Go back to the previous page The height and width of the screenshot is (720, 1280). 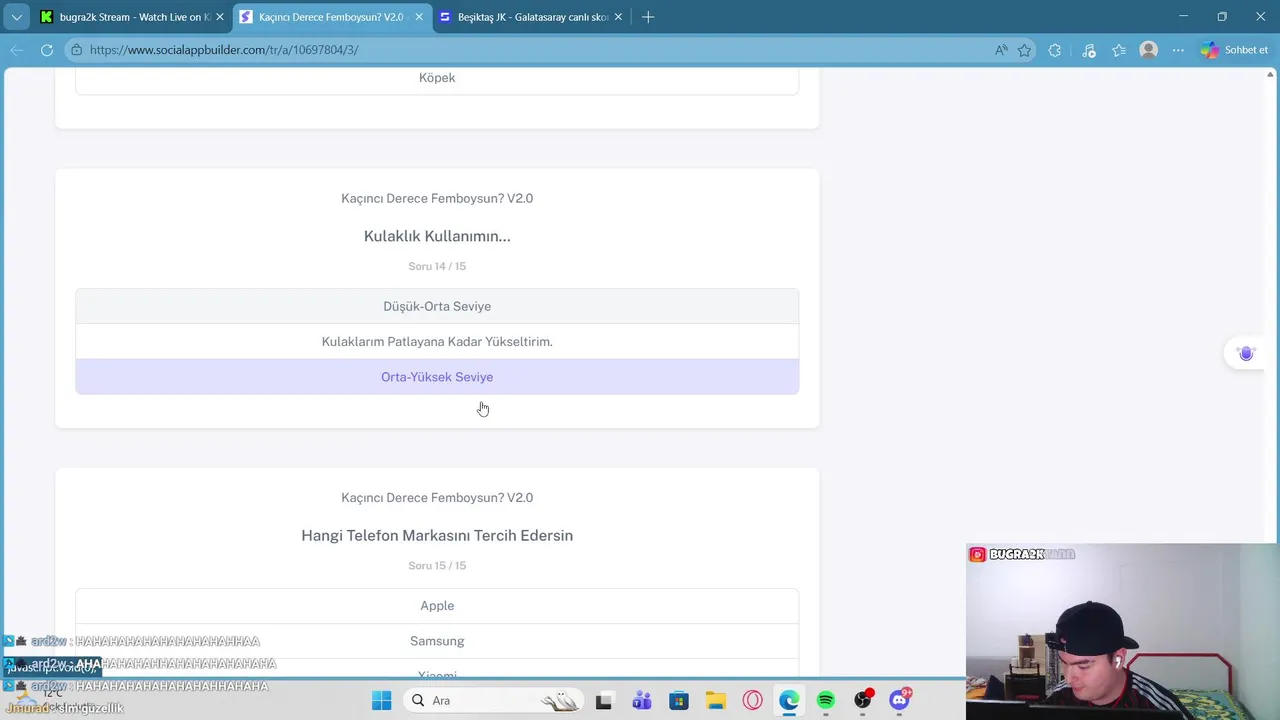[x=17, y=50]
